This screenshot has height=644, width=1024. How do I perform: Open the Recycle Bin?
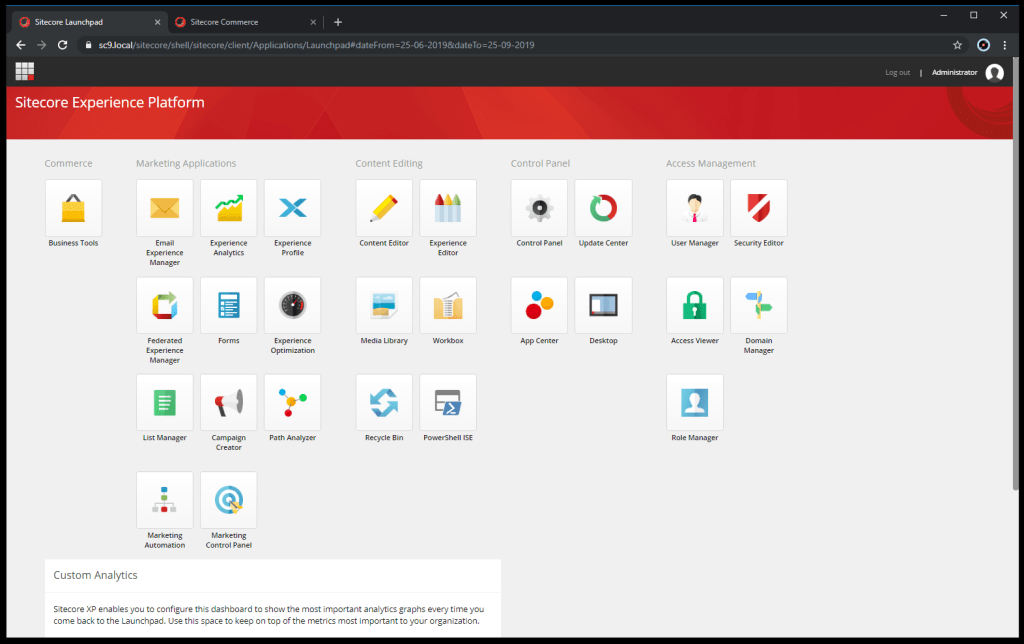384,402
